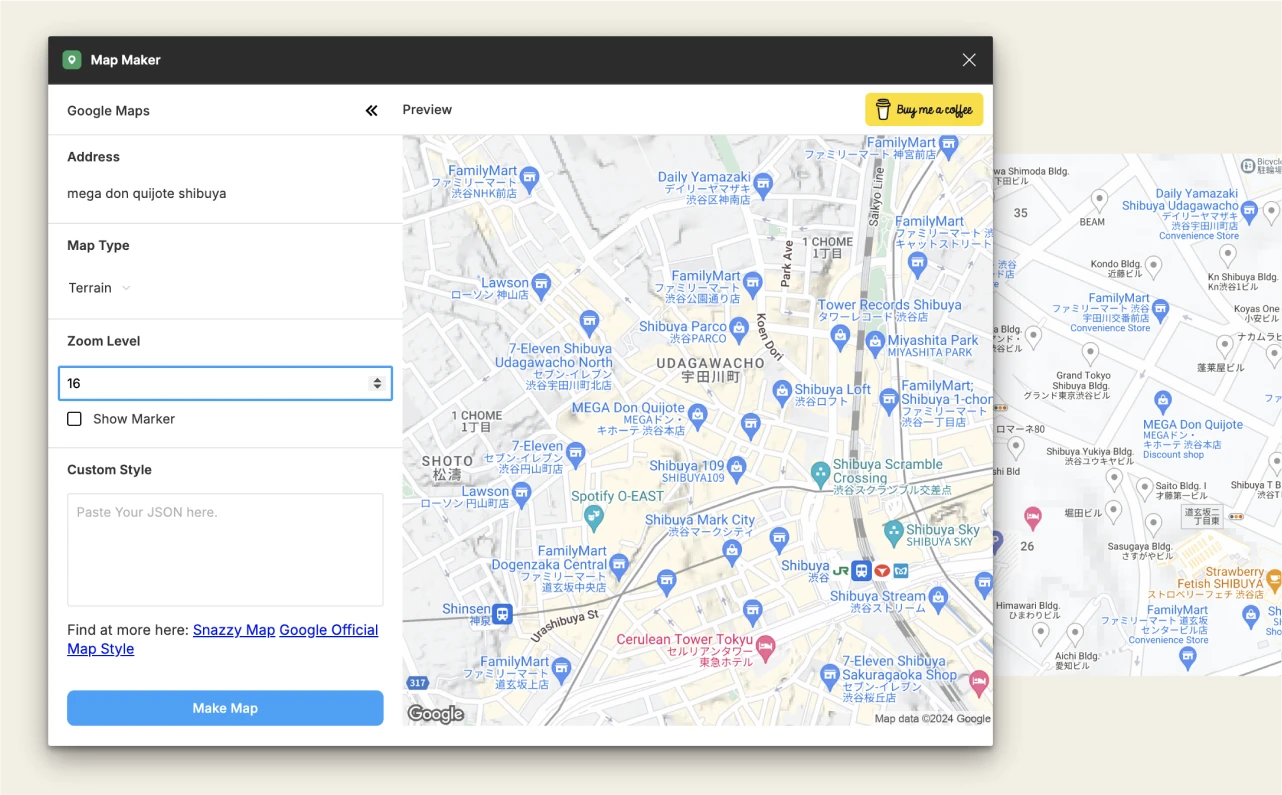Click the route 317 road shield
Viewport: 1282px width, 795px height.
417,683
